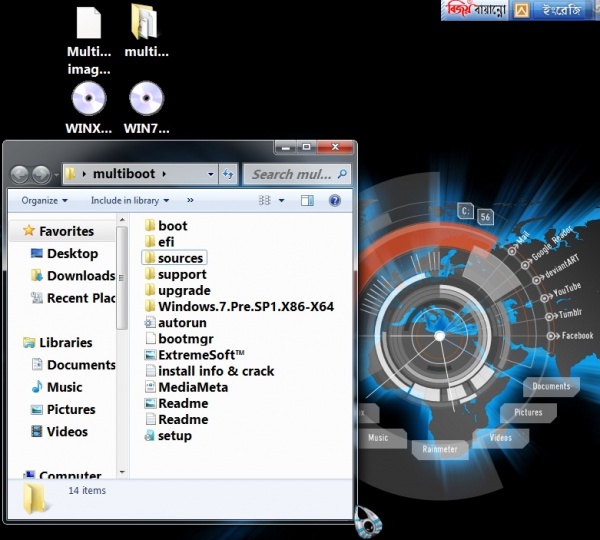Click the Refresh button beside address bar

(x=228, y=174)
